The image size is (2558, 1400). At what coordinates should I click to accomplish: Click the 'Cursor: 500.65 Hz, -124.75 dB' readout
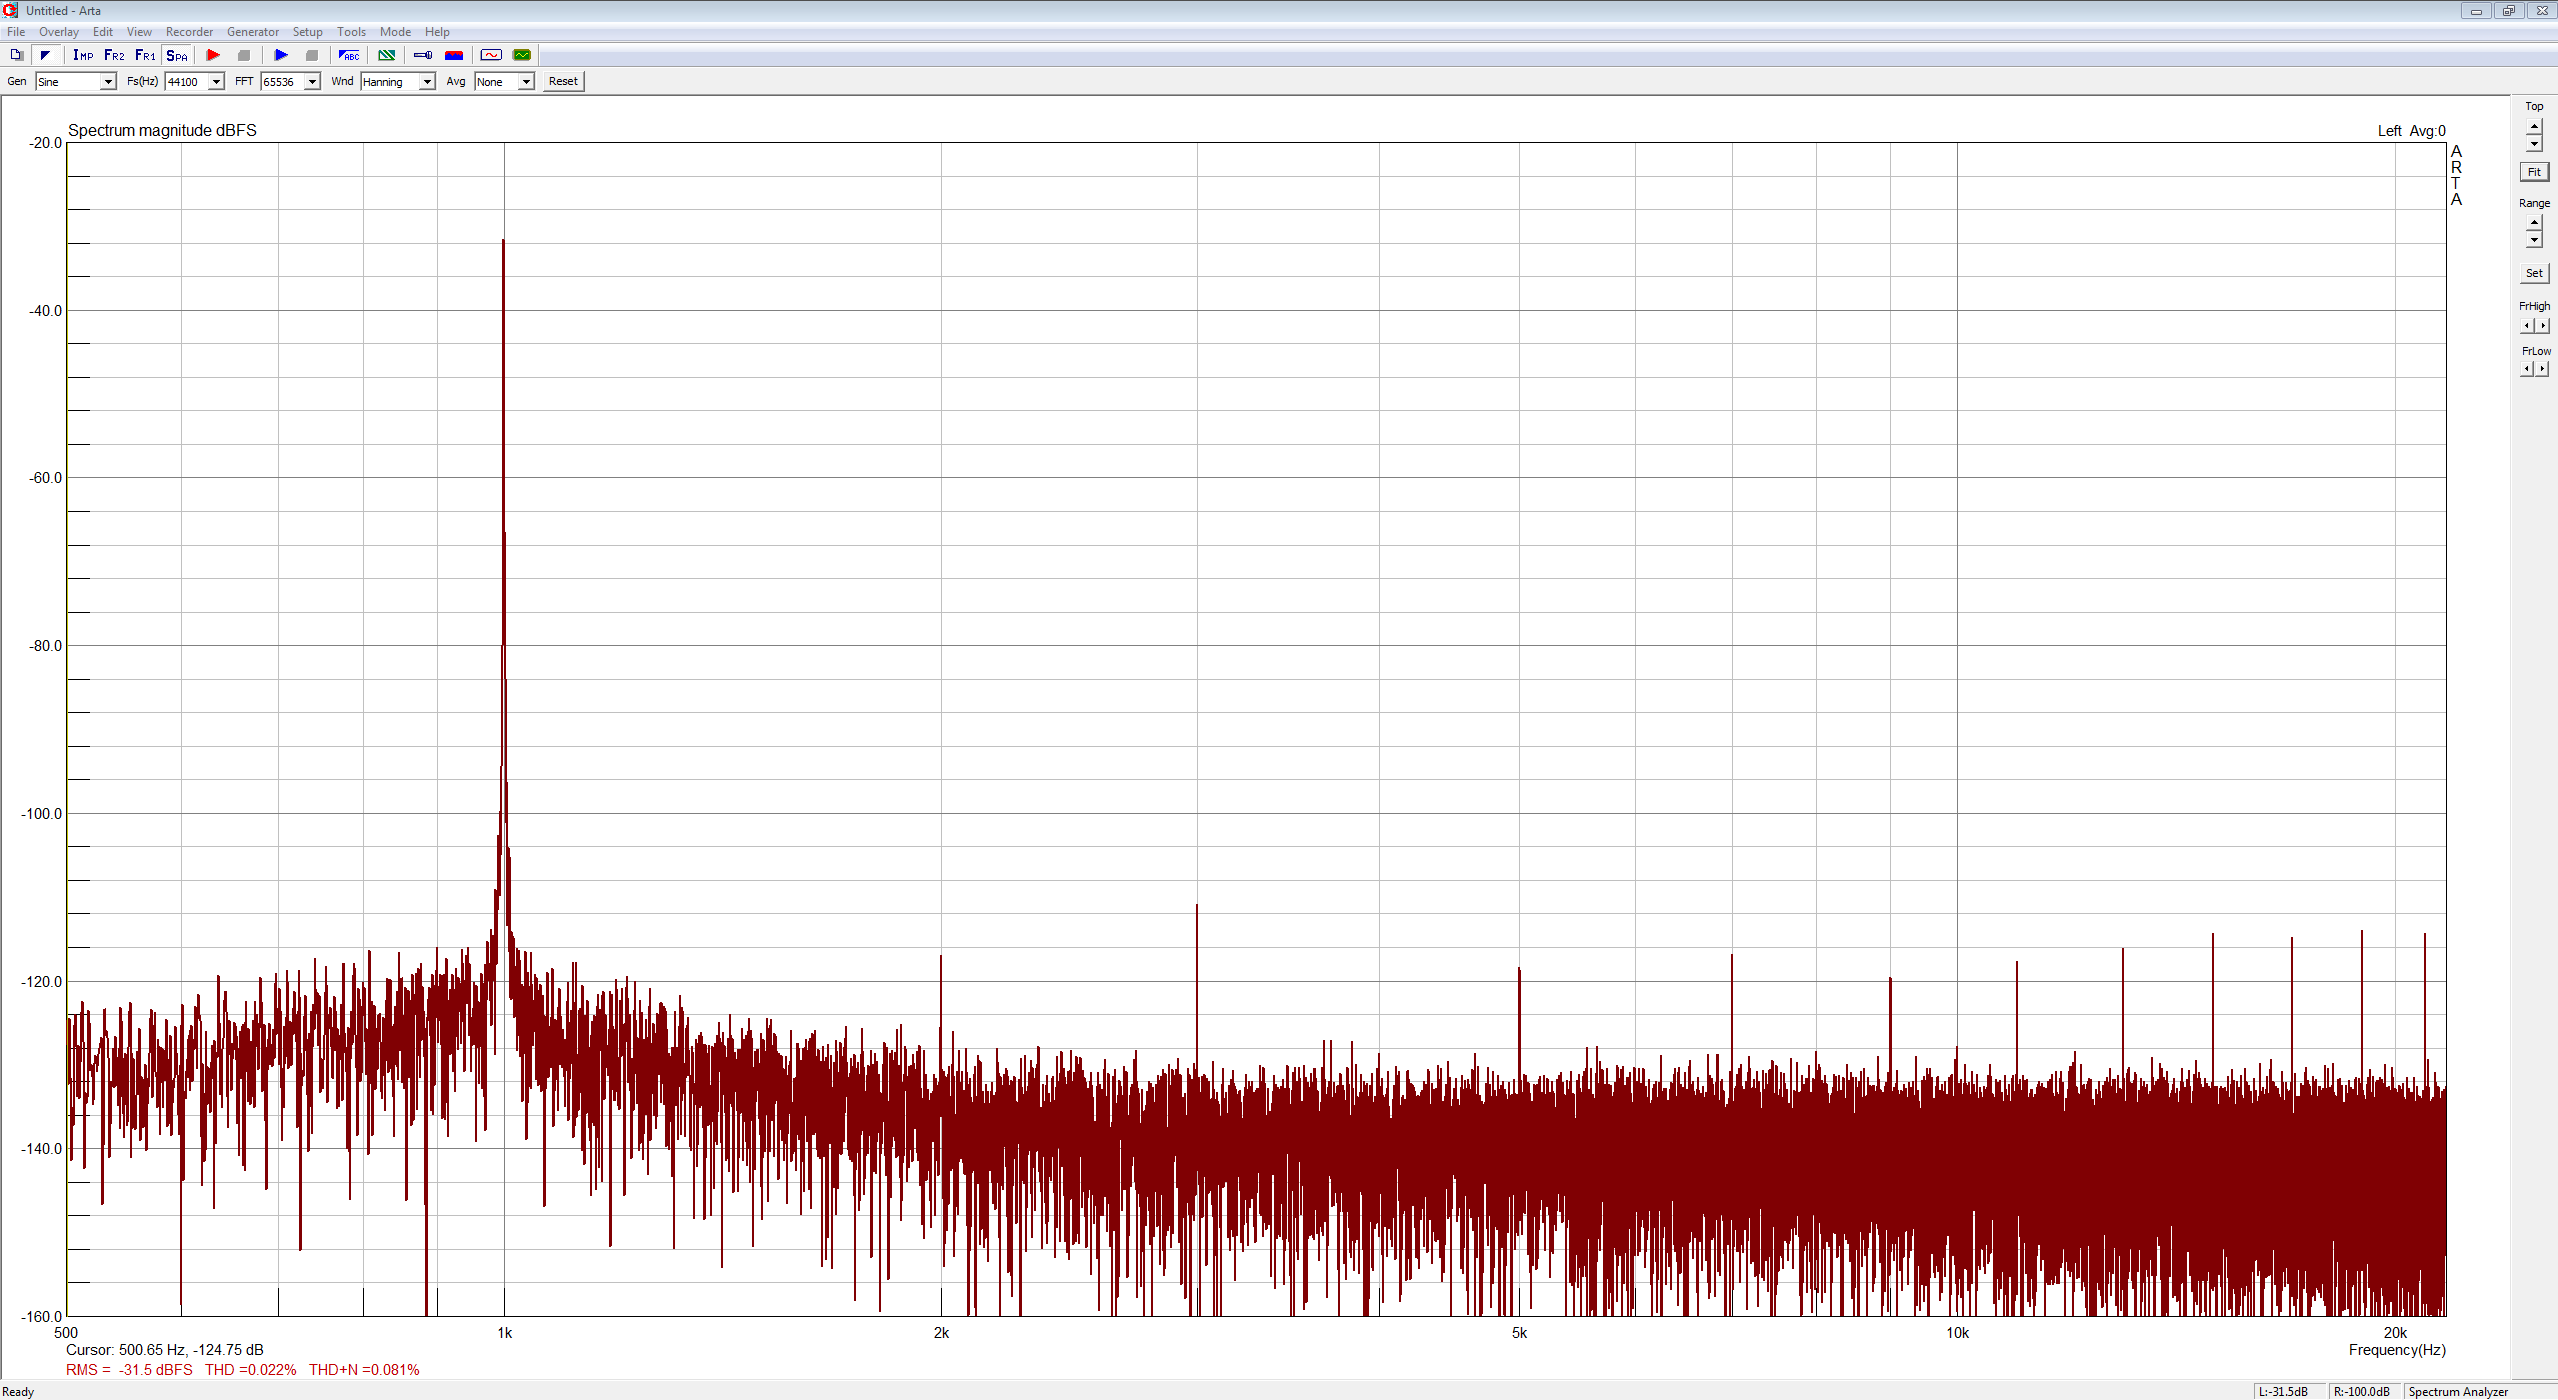(165, 1350)
